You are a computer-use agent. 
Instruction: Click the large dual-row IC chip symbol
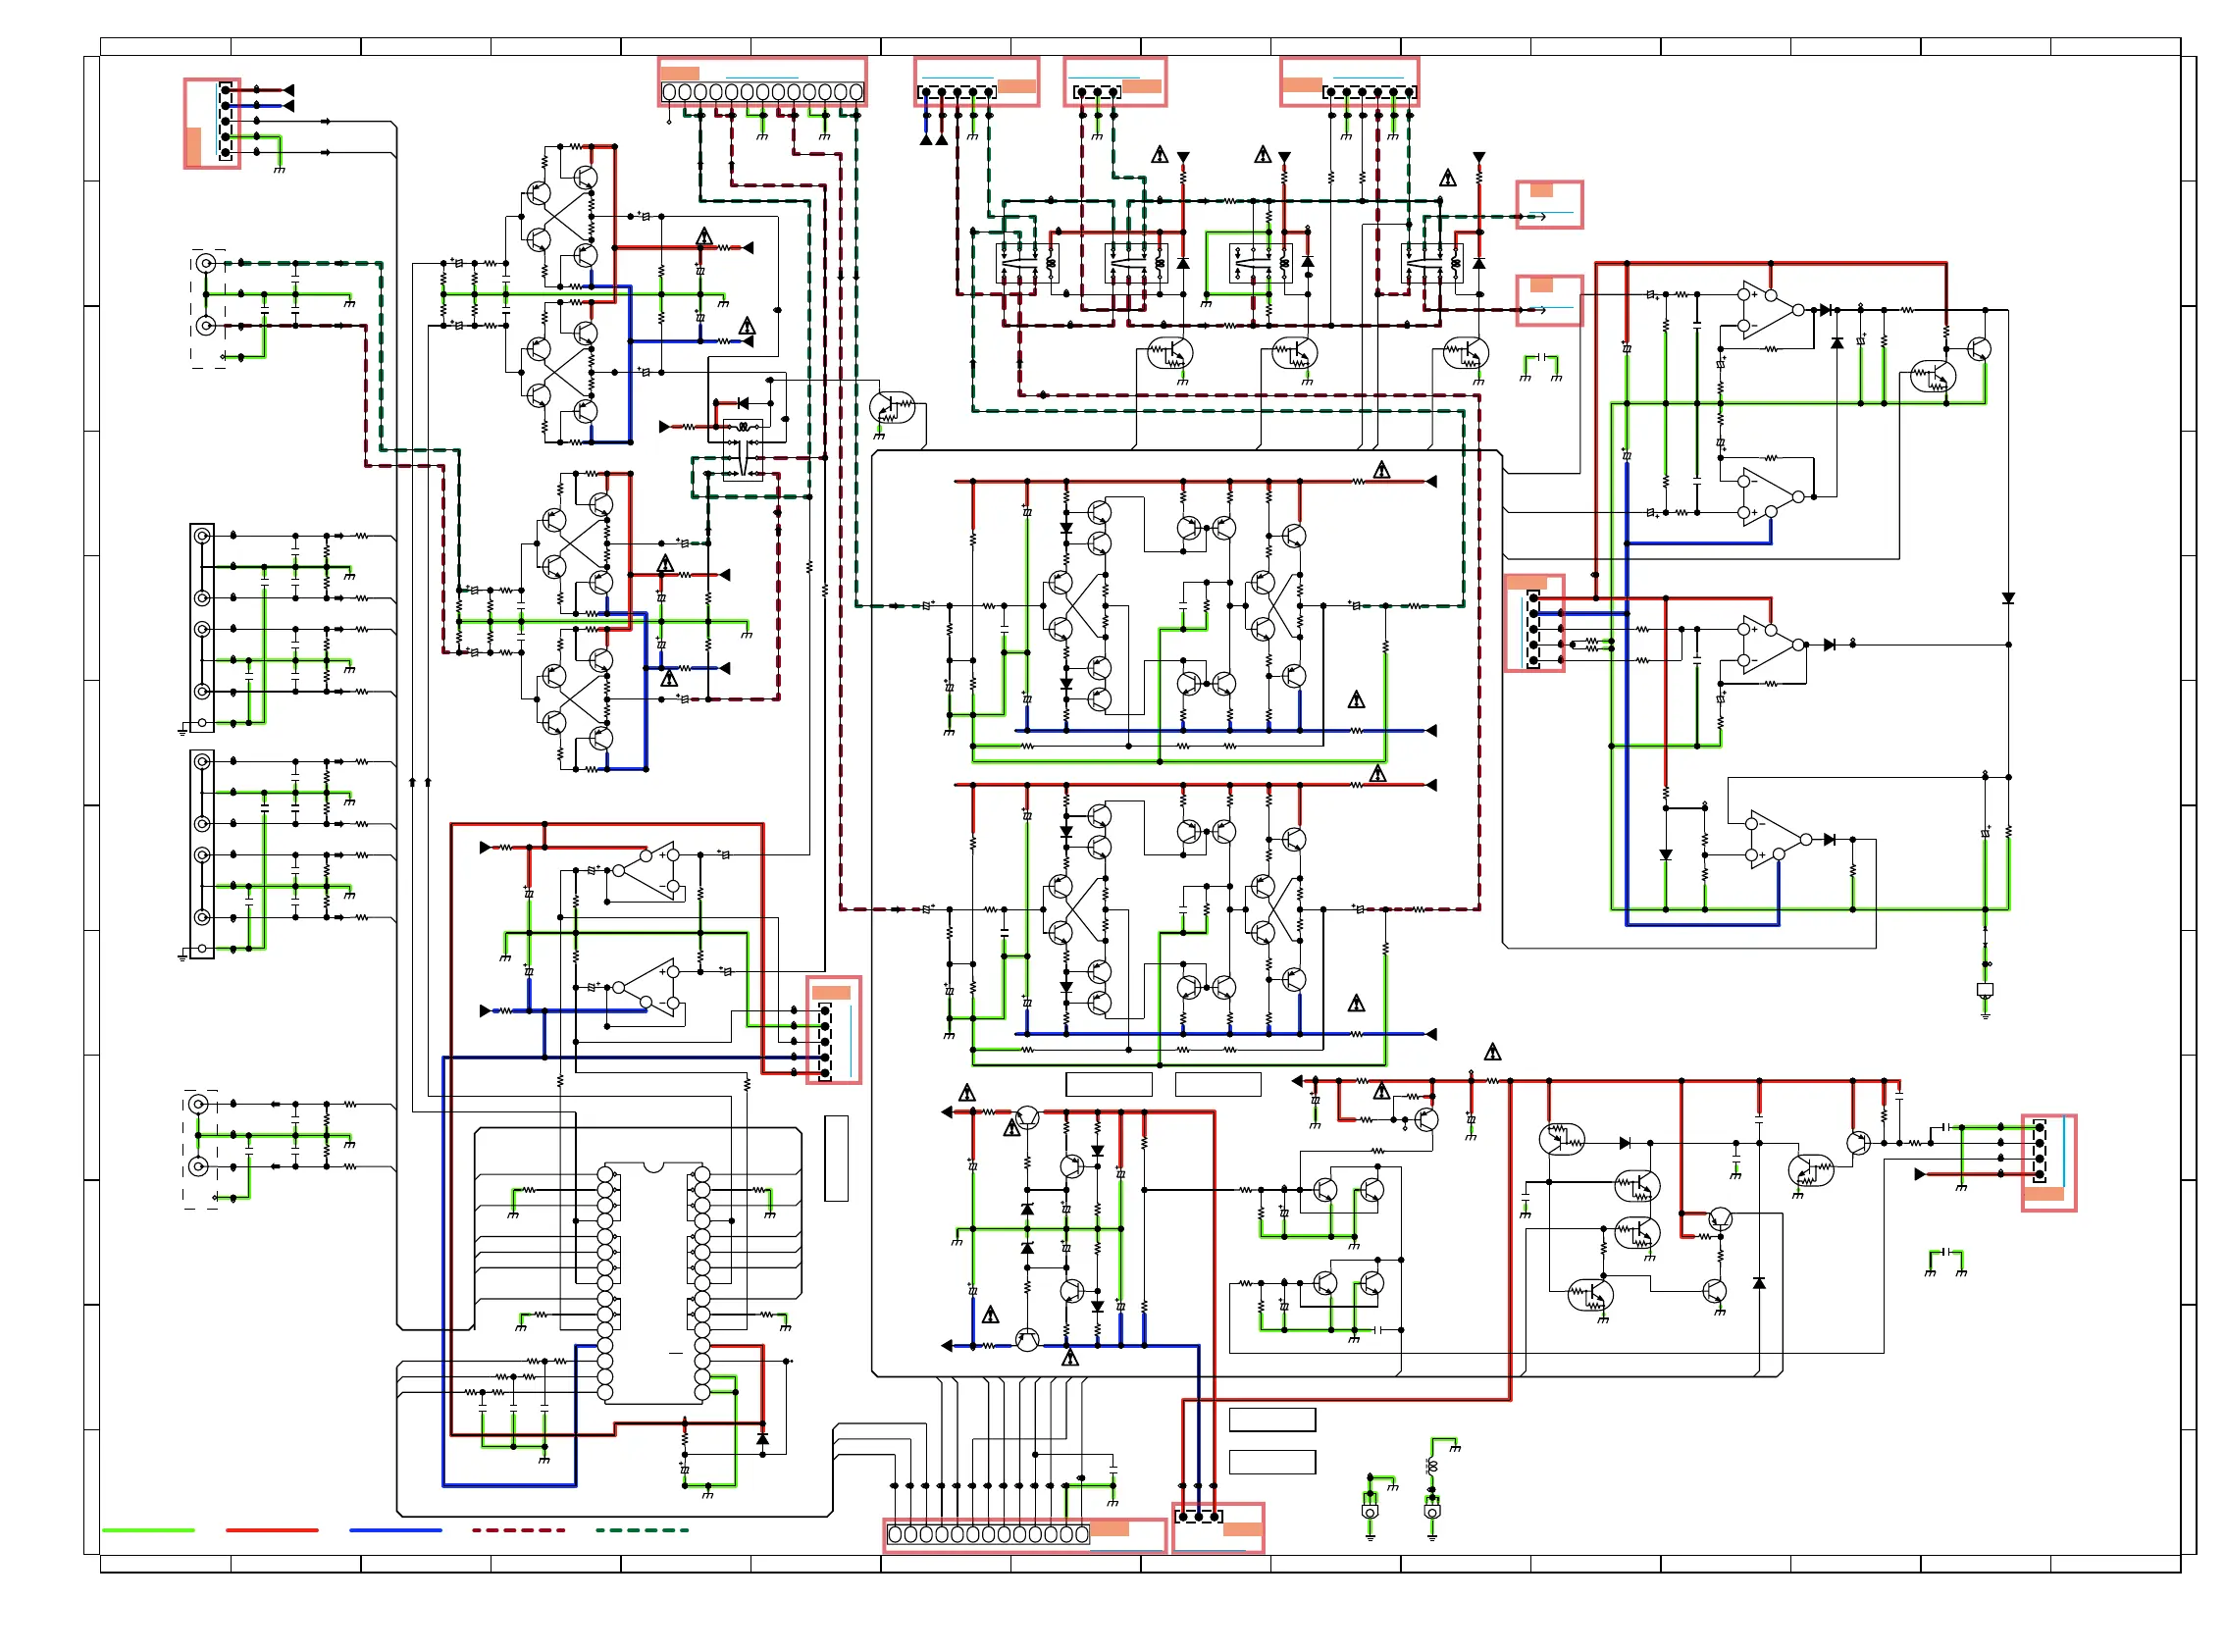point(653,1284)
